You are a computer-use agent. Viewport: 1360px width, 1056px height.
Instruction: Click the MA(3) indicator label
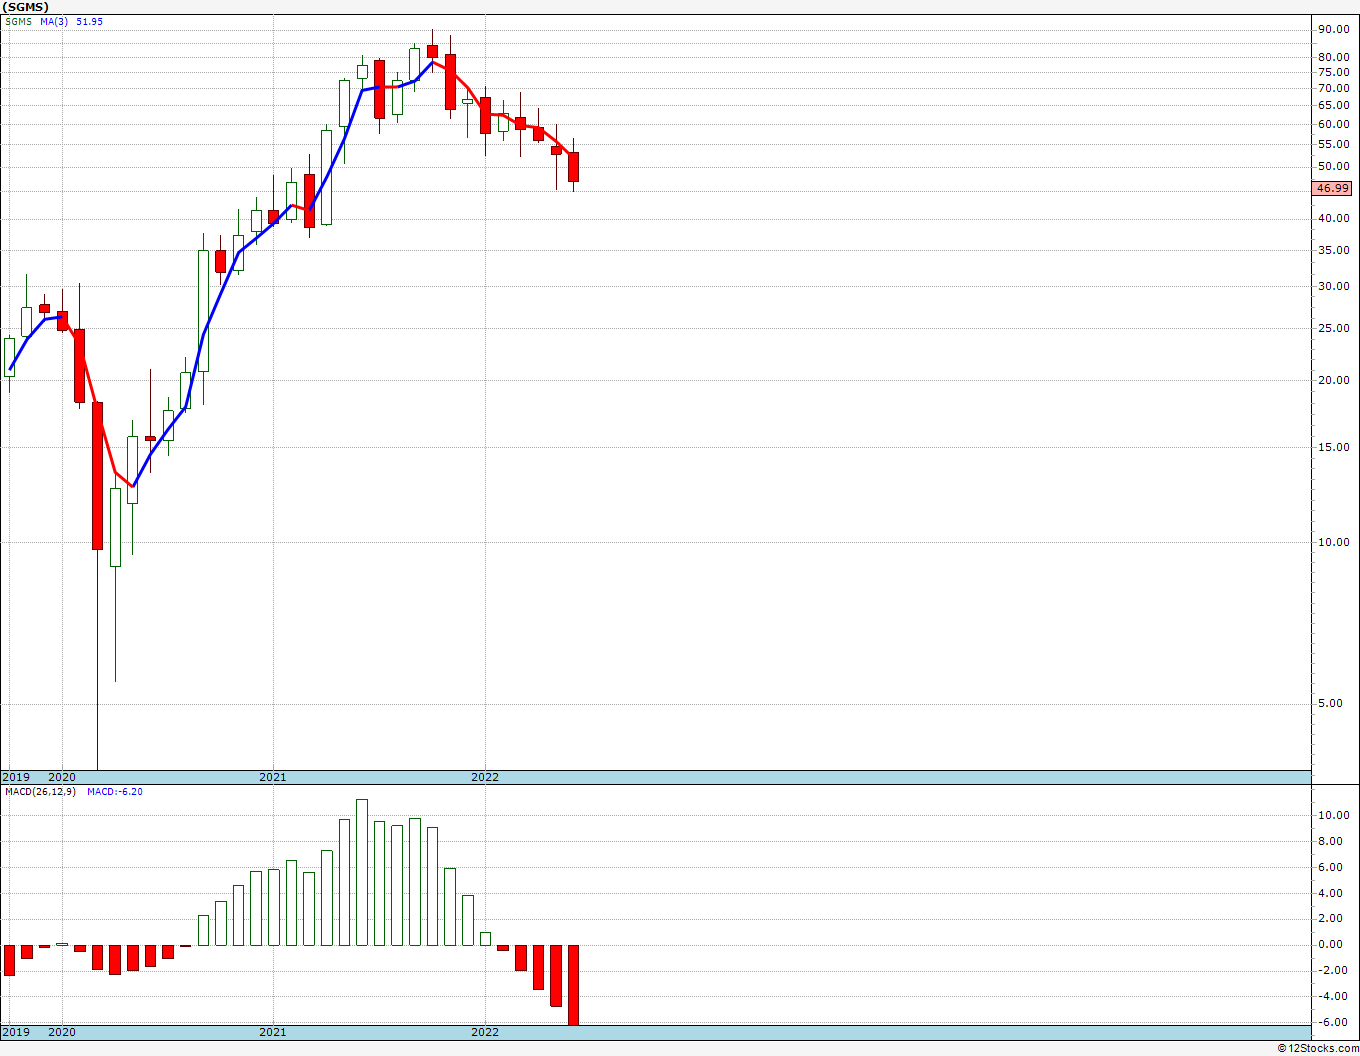tap(55, 21)
